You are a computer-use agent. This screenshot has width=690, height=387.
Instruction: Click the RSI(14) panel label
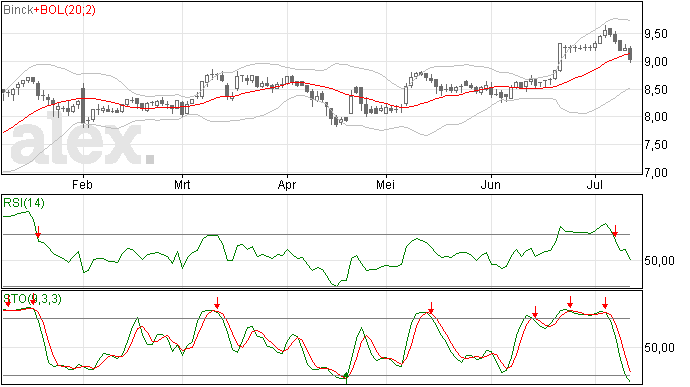coord(24,203)
